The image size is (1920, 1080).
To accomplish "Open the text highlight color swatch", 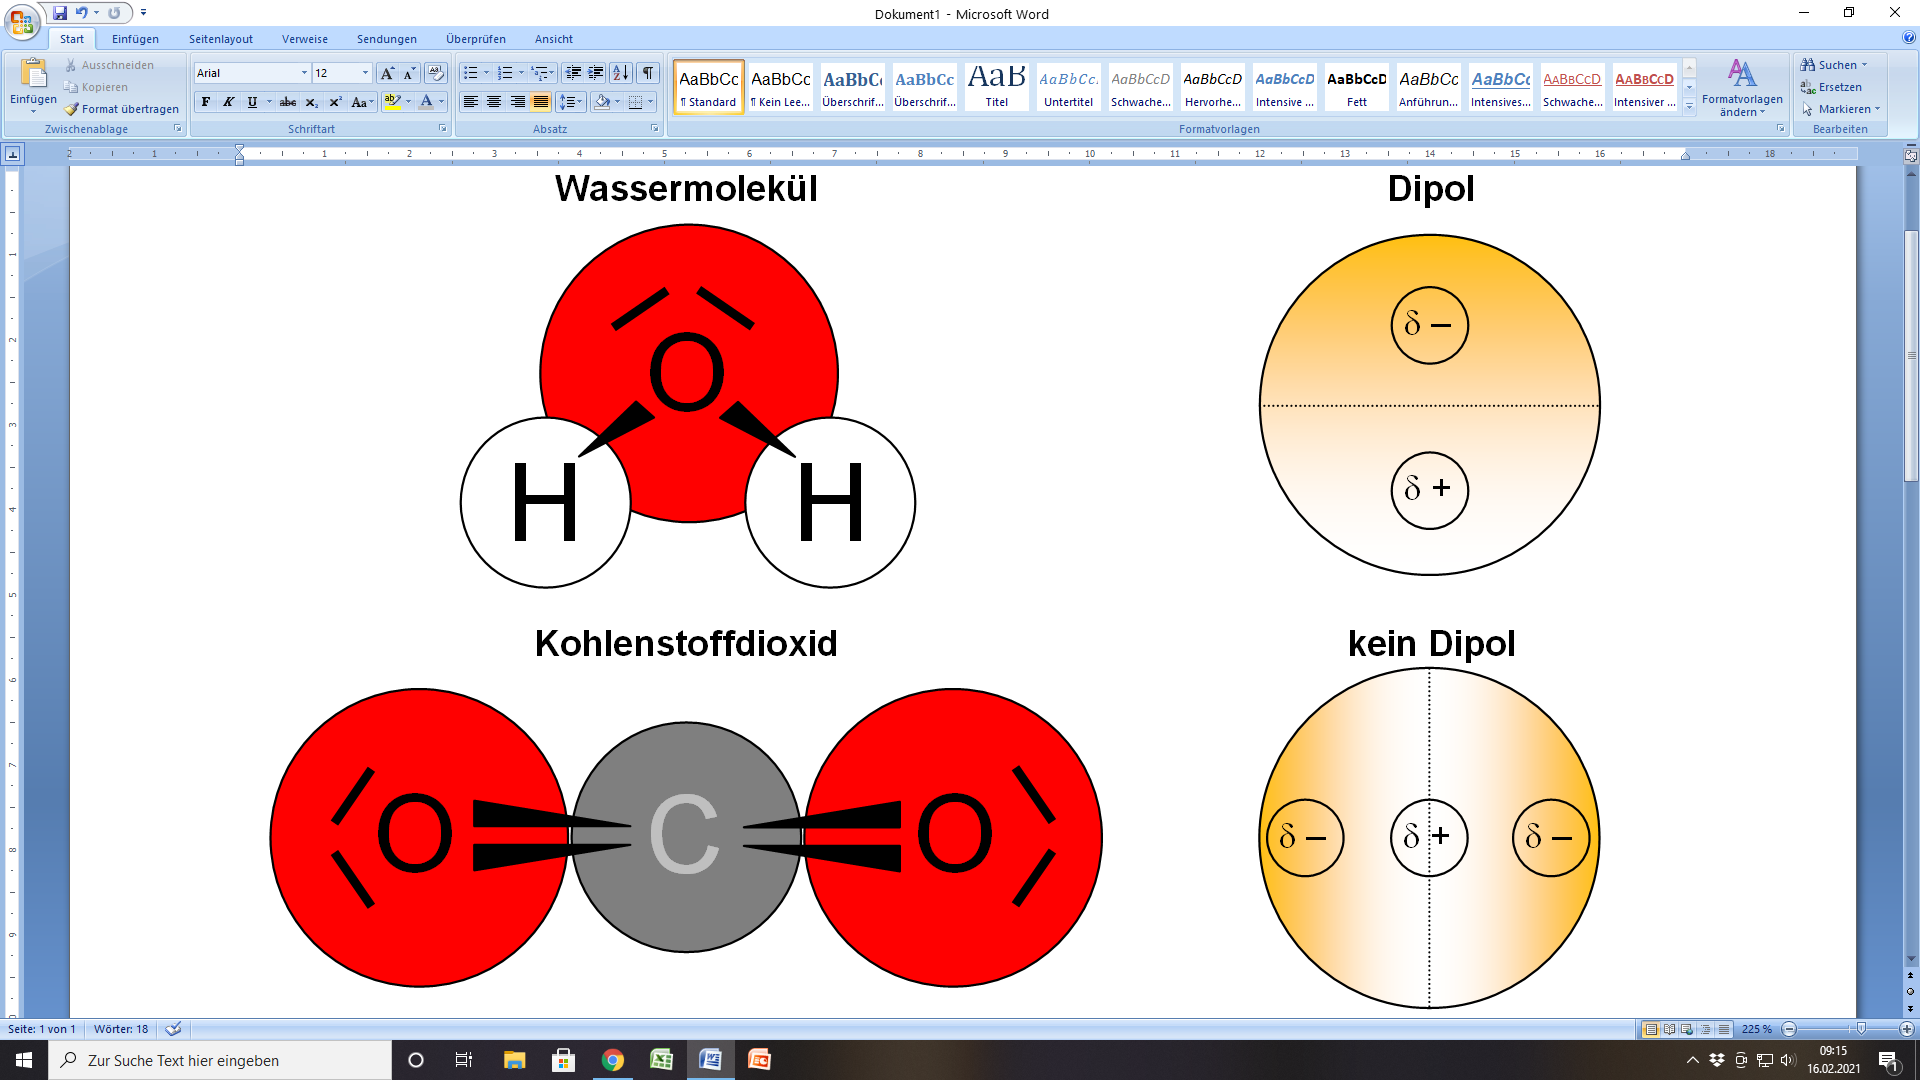I will point(392,102).
